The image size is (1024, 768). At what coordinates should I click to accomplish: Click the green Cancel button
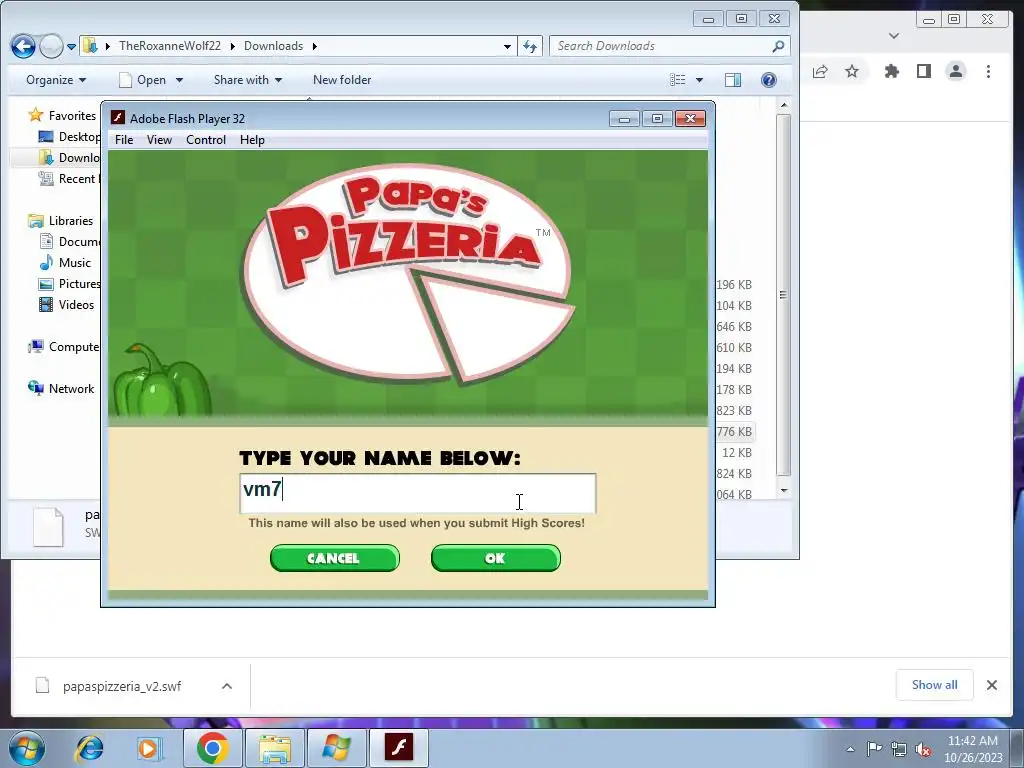(x=334, y=558)
